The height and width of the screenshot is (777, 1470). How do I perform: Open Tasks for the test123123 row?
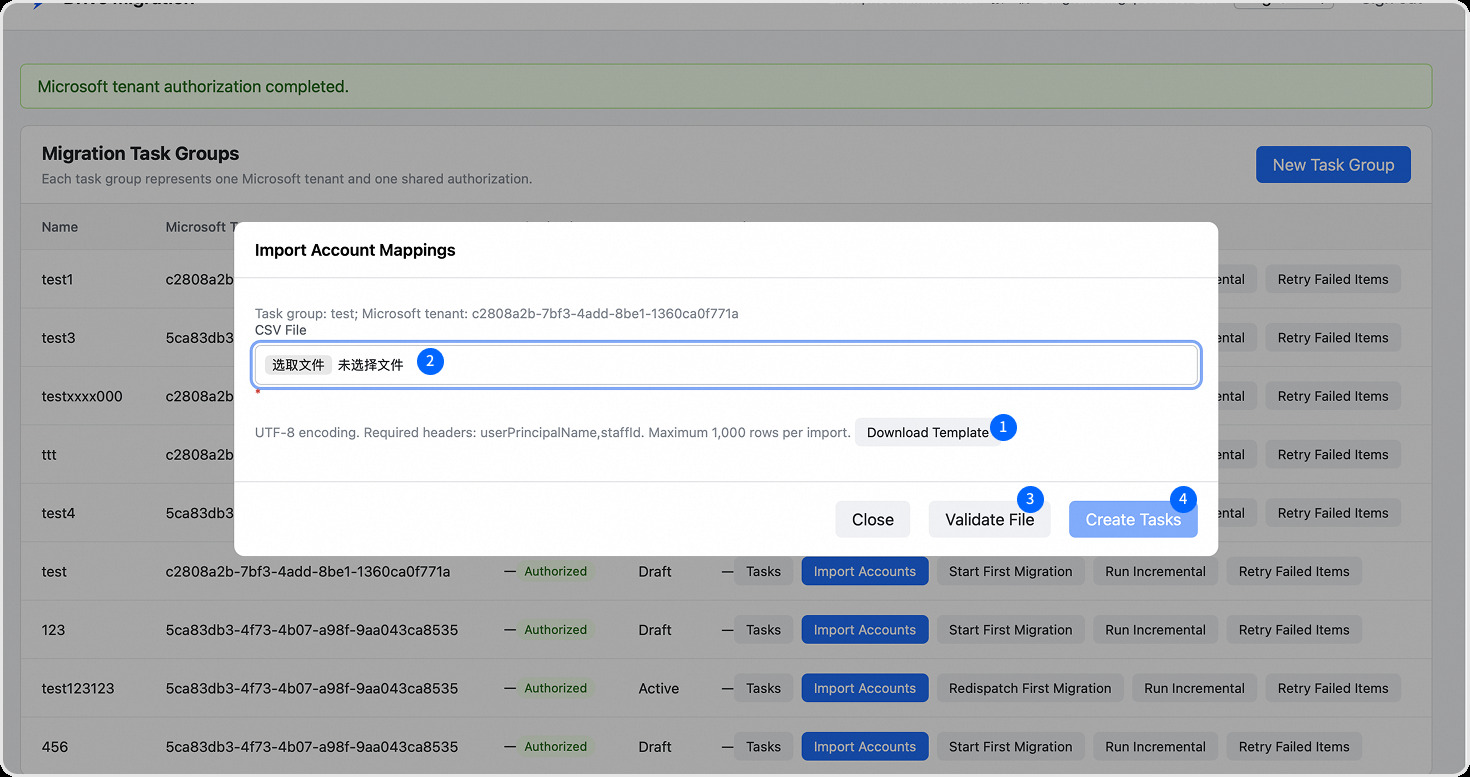[763, 688]
